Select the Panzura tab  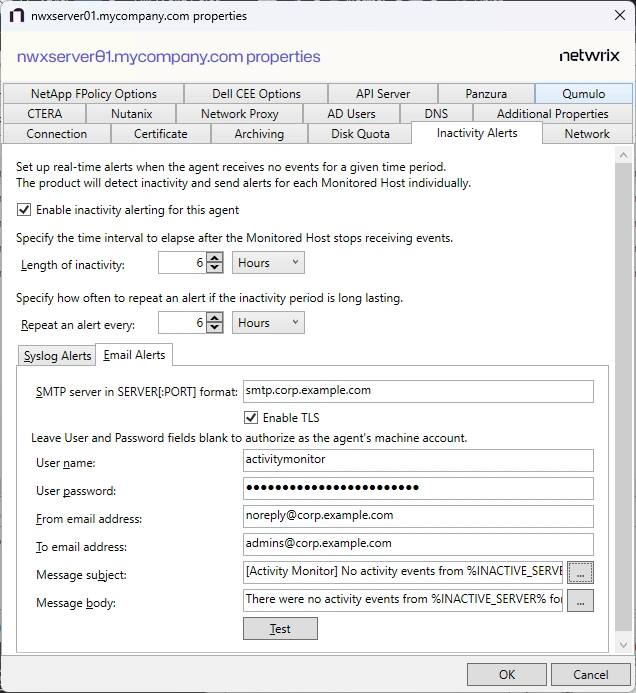pos(486,94)
